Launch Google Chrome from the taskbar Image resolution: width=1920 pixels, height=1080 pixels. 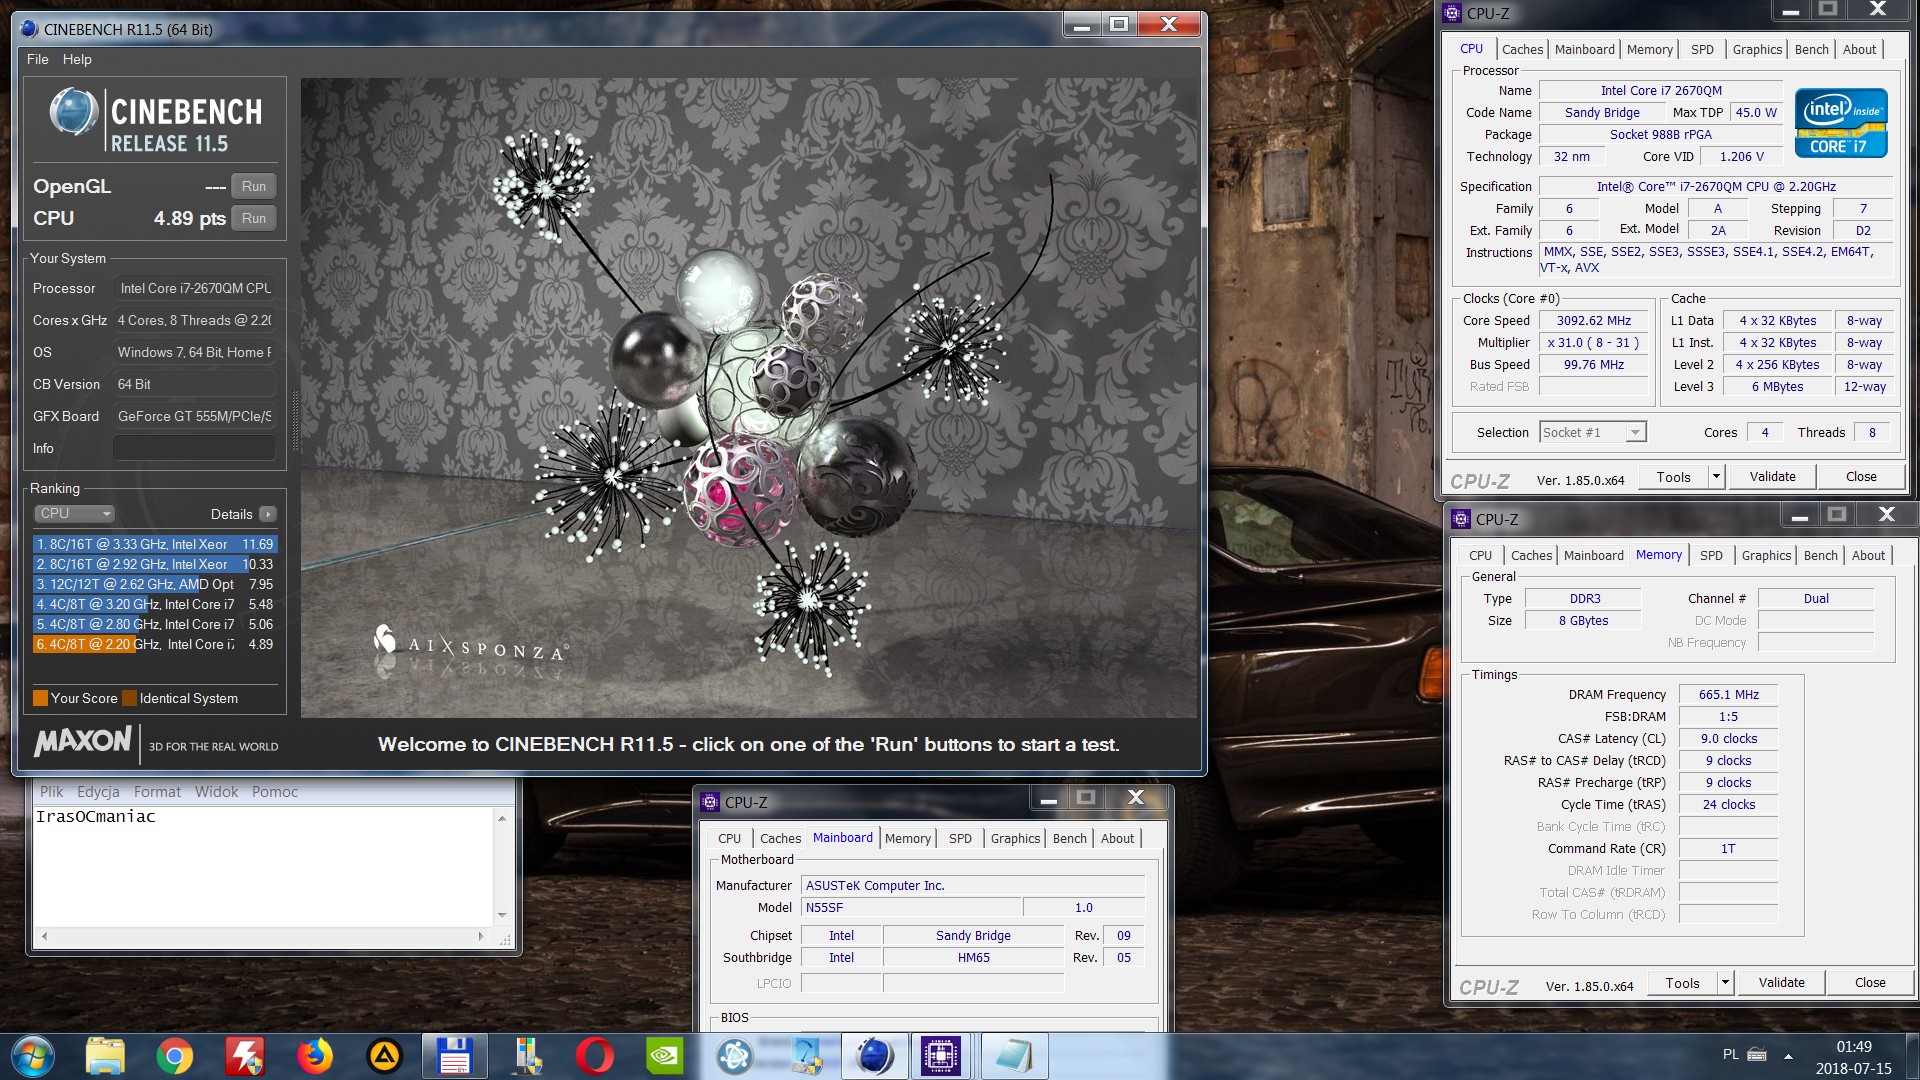pyautogui.click(x=174, y=1056)
